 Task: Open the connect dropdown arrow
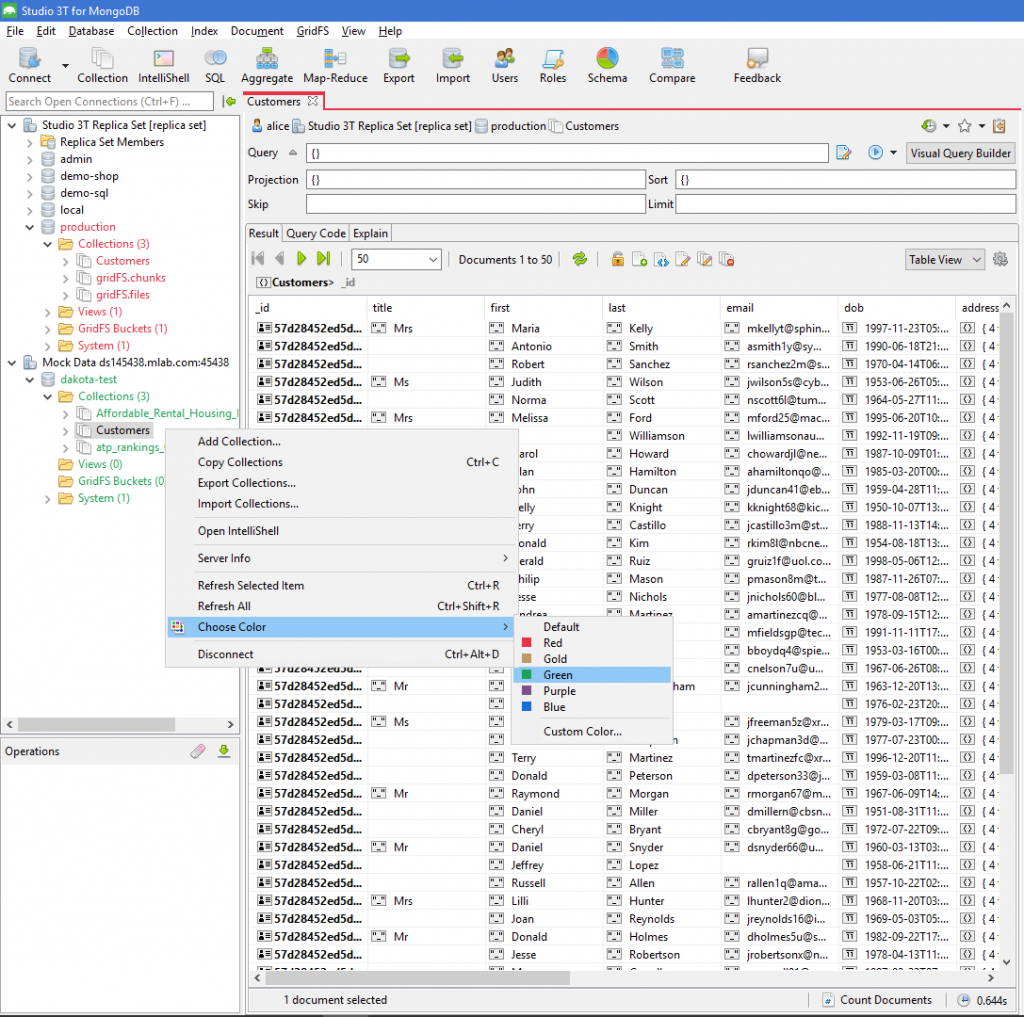point(65,65)
